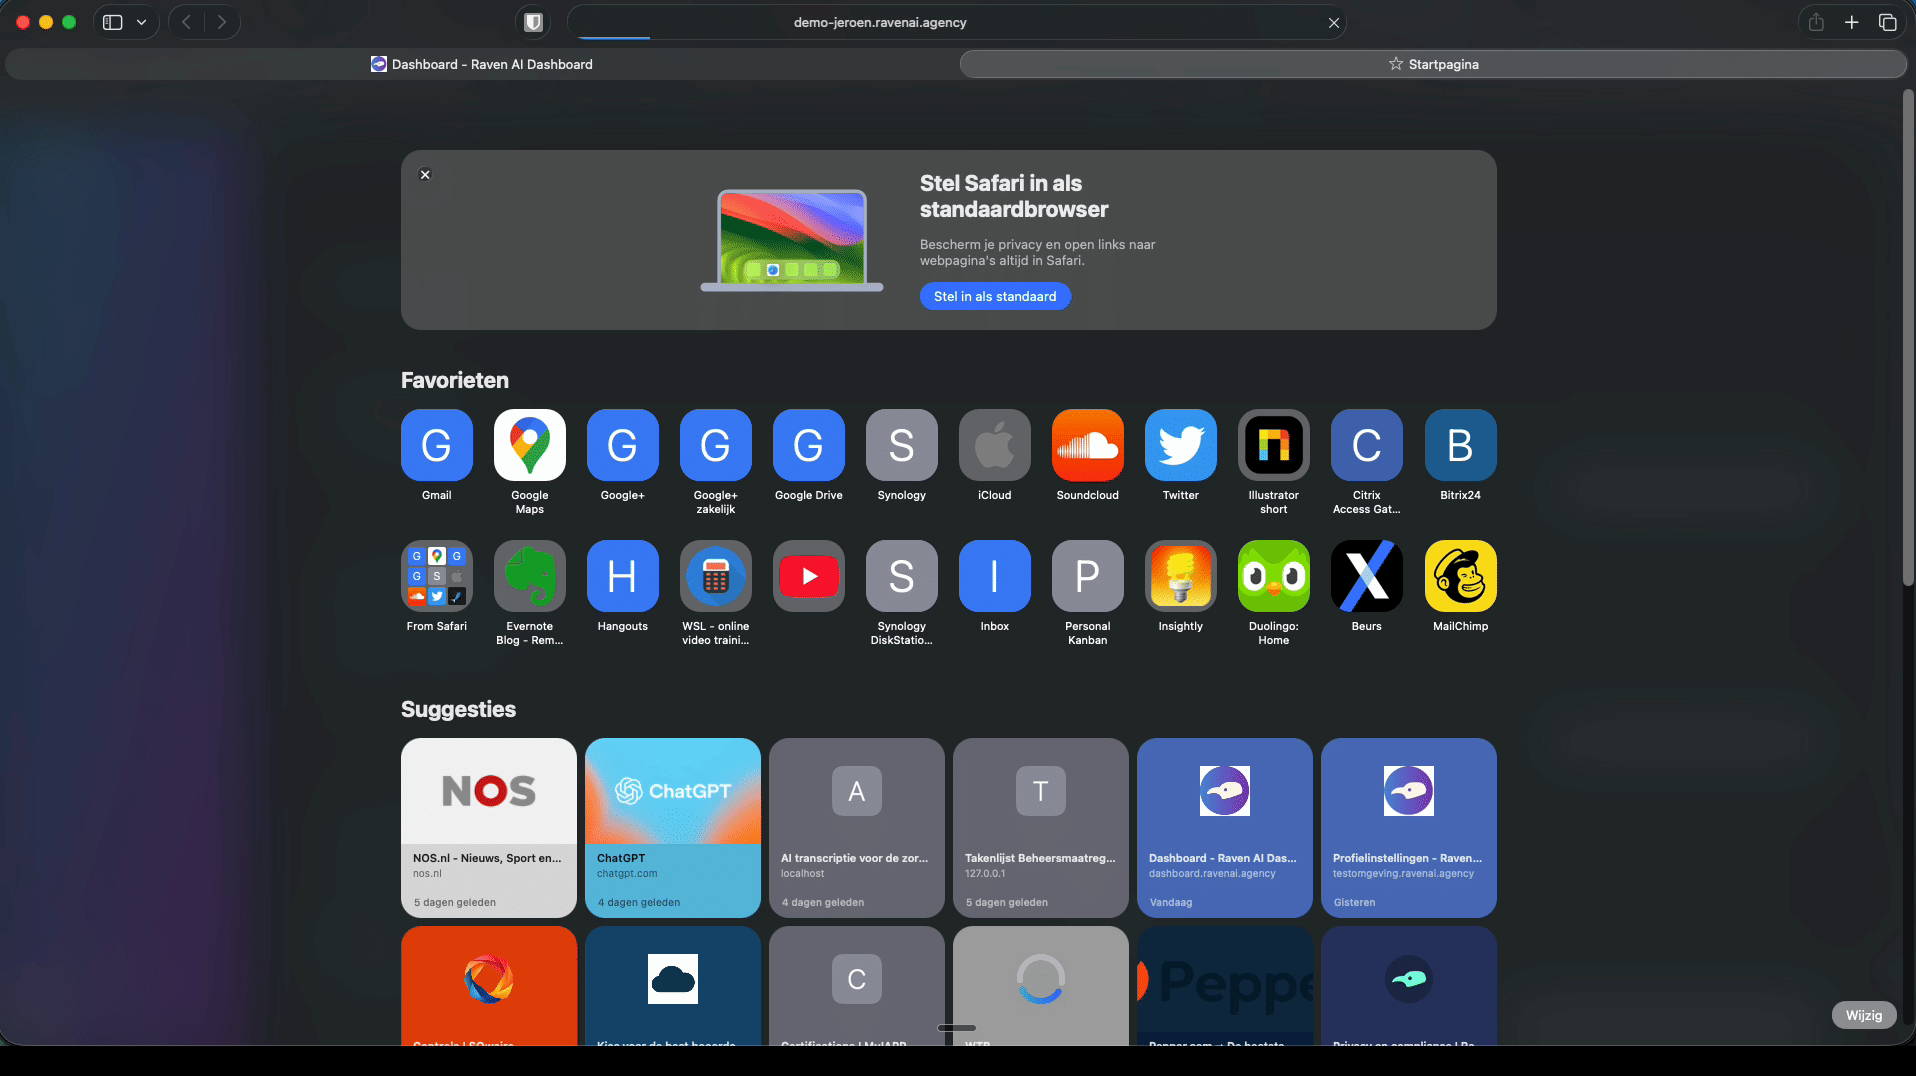Click the YouTube play icon favorite

pyautogui.click(x=808, y=576)
